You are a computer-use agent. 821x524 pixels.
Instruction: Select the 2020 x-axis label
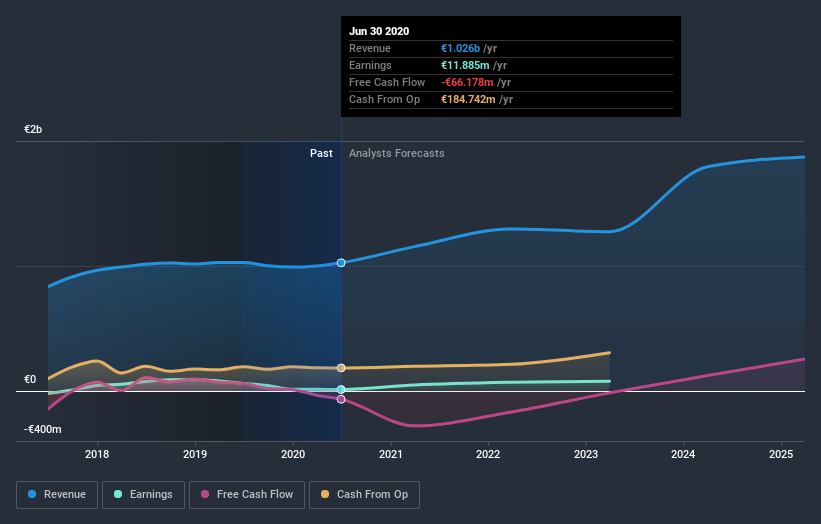pos(293,454)
